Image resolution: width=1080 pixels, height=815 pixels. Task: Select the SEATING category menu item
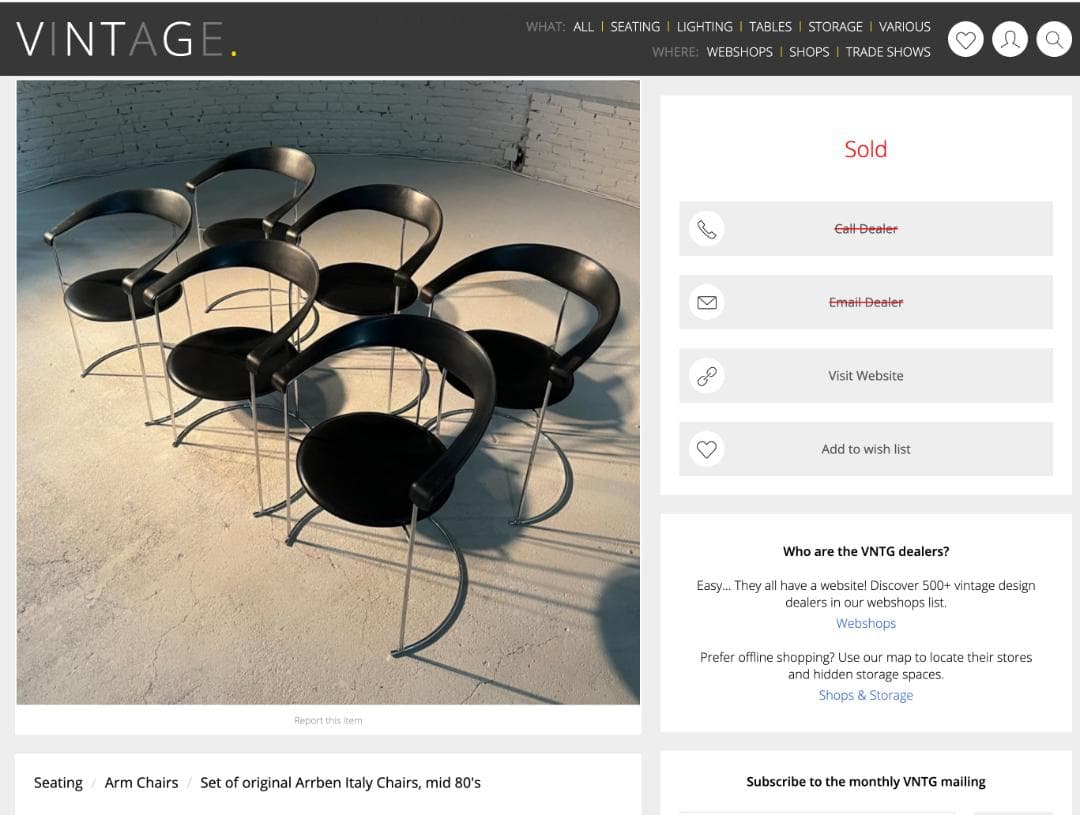point(634,27)
